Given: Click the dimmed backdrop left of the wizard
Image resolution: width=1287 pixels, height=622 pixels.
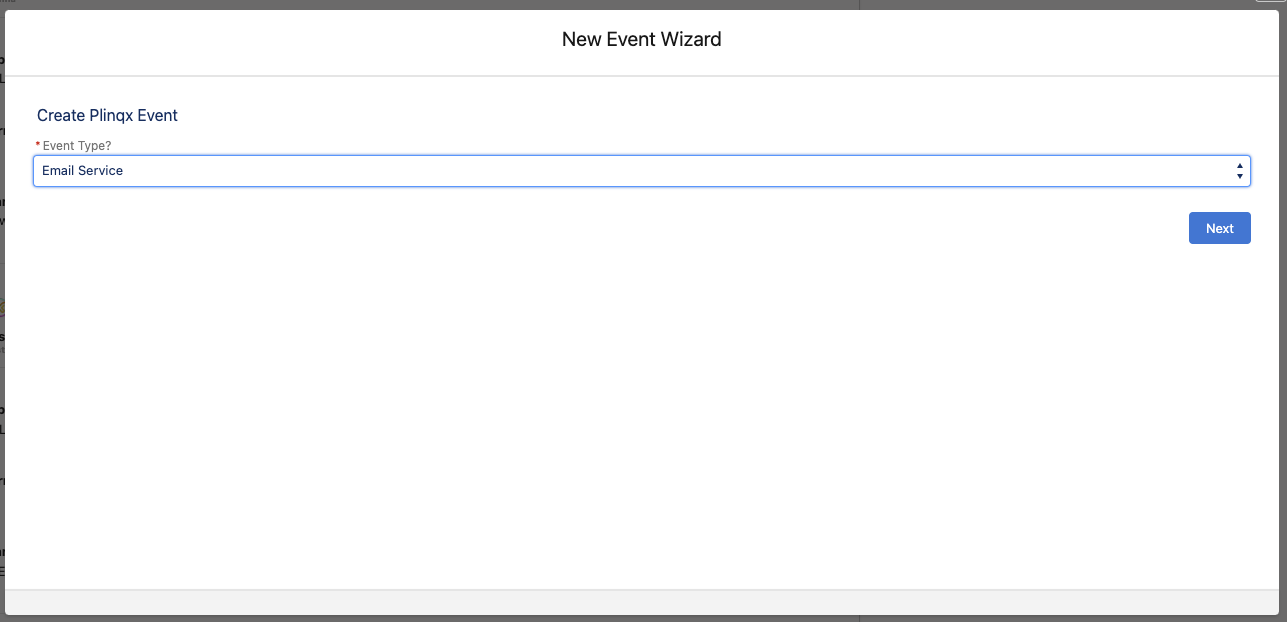Looking at the screenshot, I should click(x=2, y=300).
